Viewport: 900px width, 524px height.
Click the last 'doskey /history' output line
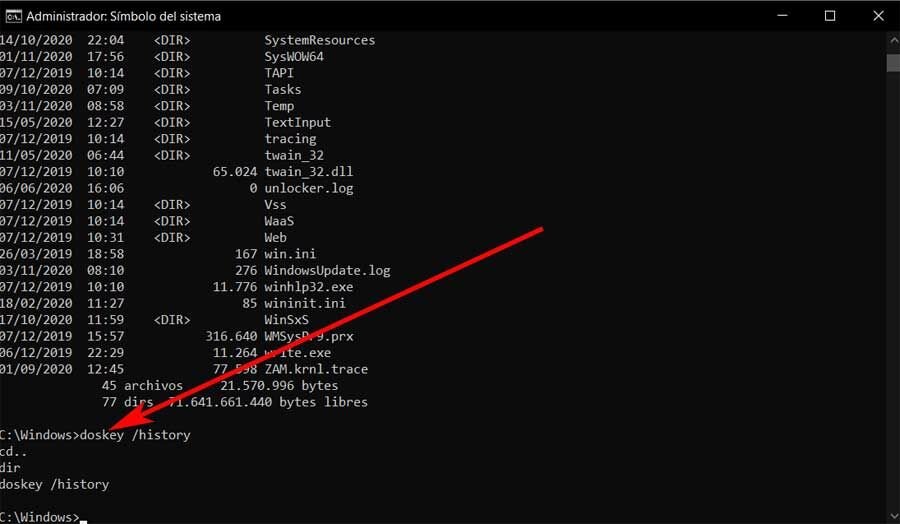pos(55,484)
